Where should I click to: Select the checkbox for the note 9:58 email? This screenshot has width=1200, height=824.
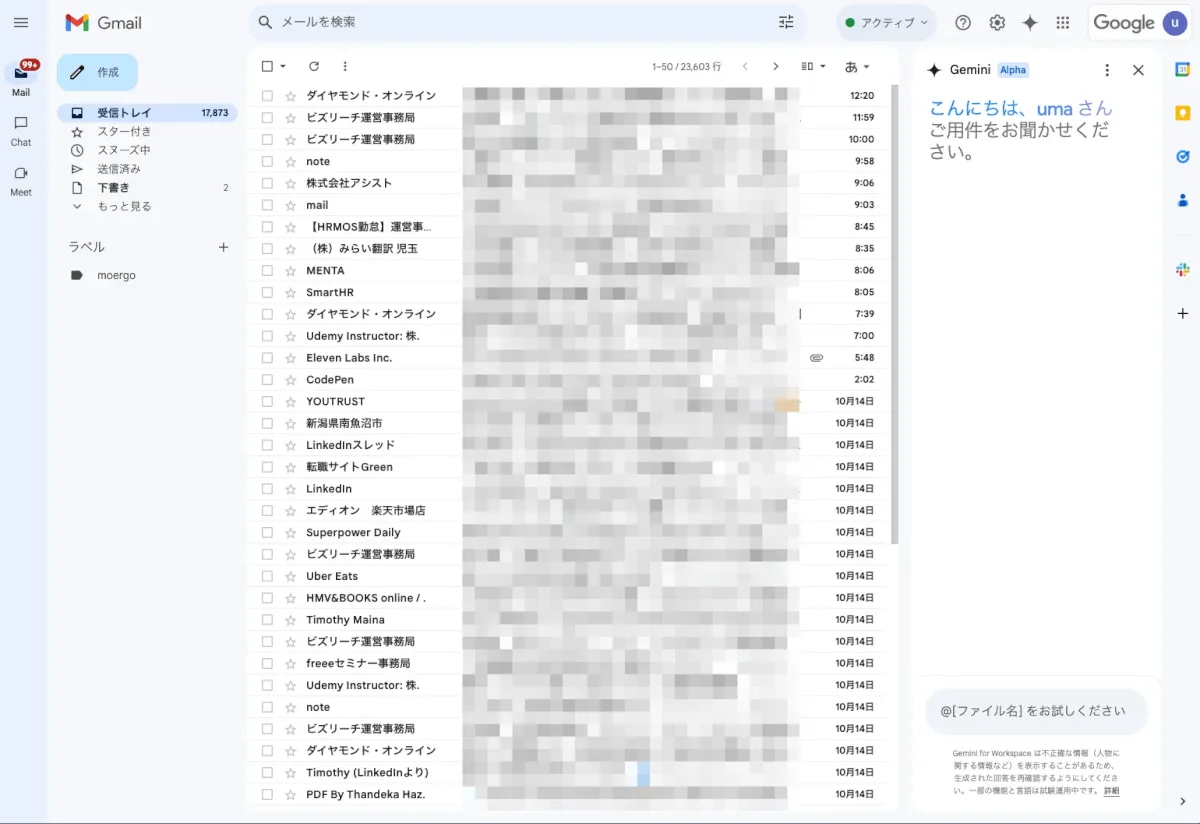tap(267, 161)
